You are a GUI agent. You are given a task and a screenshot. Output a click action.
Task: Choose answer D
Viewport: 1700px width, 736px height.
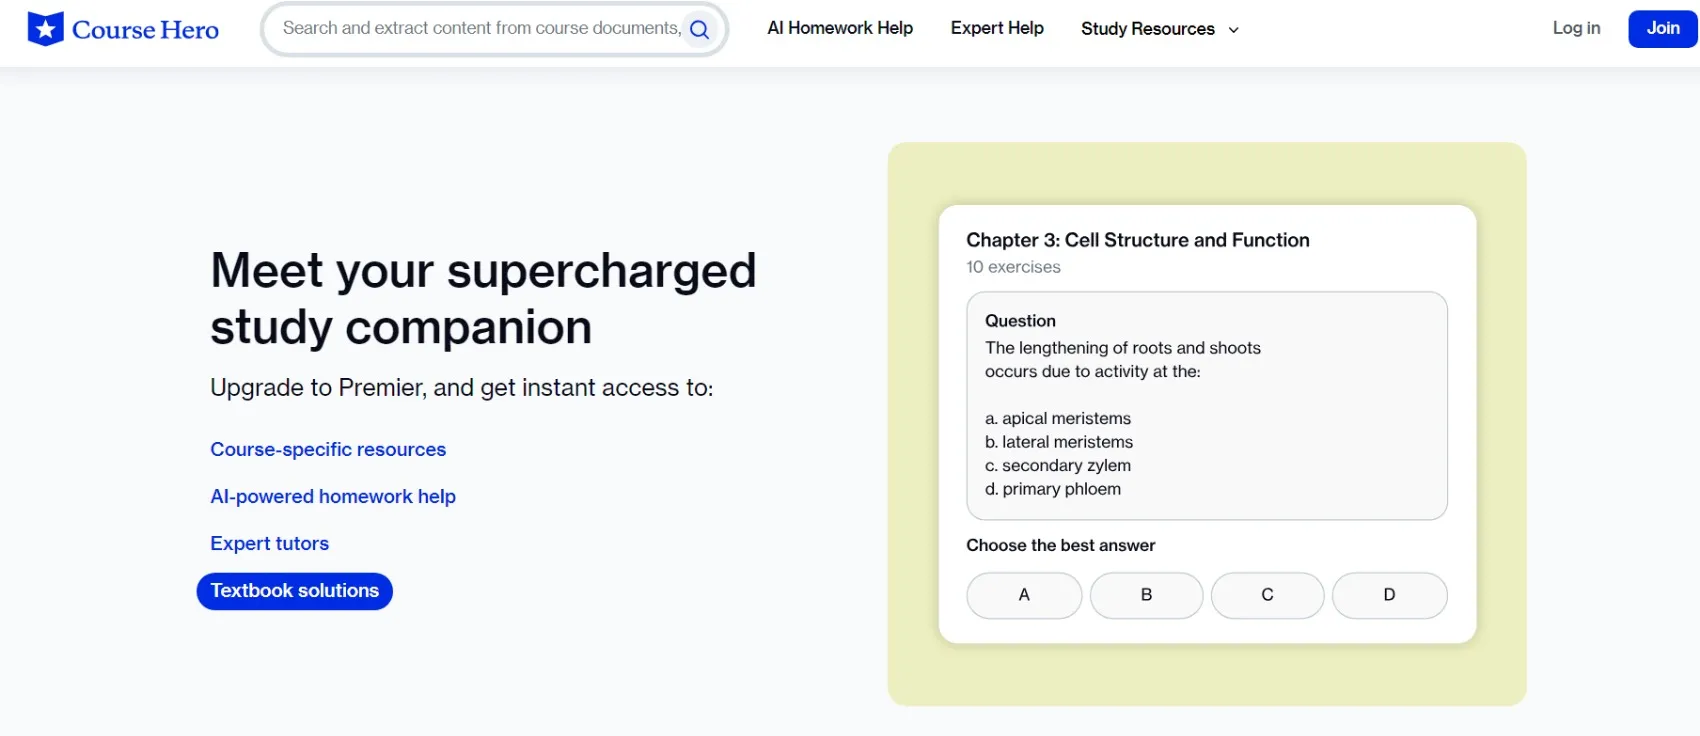(1389, 595)
